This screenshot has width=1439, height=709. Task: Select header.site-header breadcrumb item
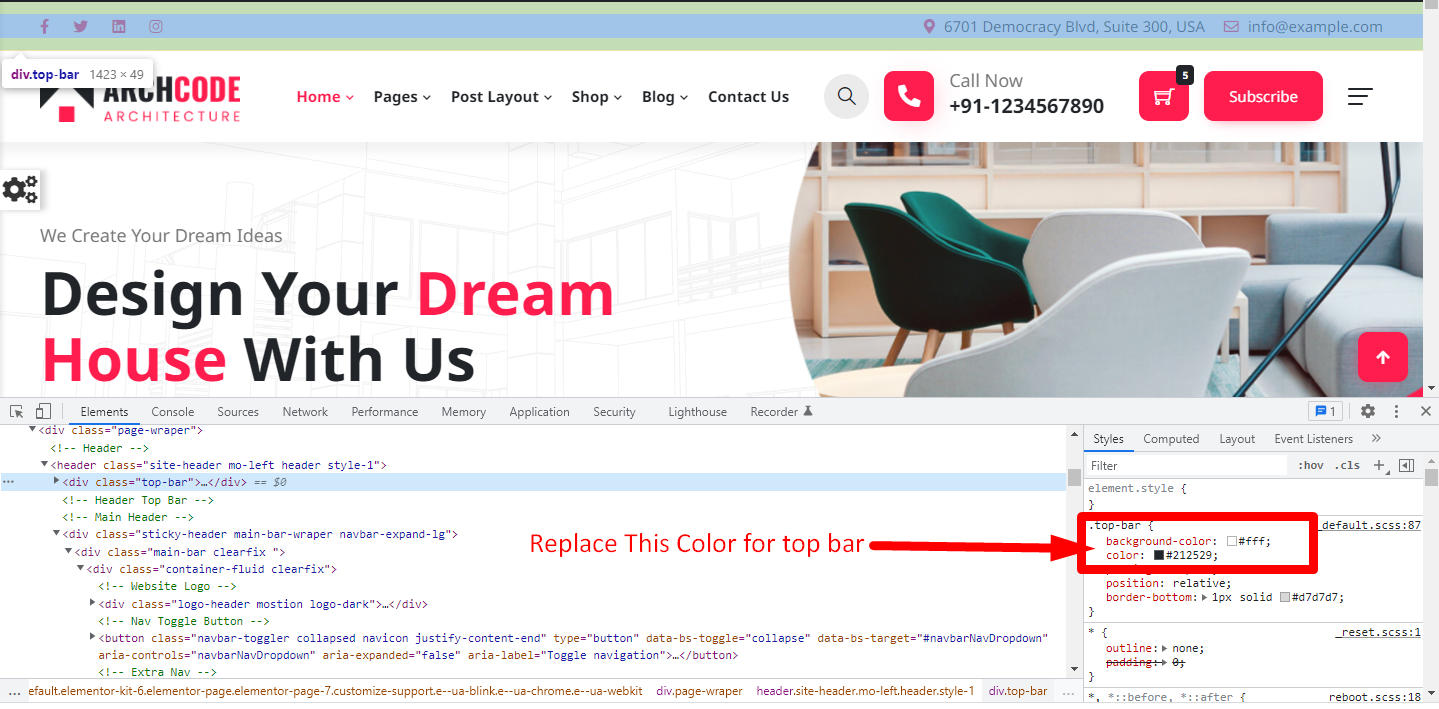point(865,691)
